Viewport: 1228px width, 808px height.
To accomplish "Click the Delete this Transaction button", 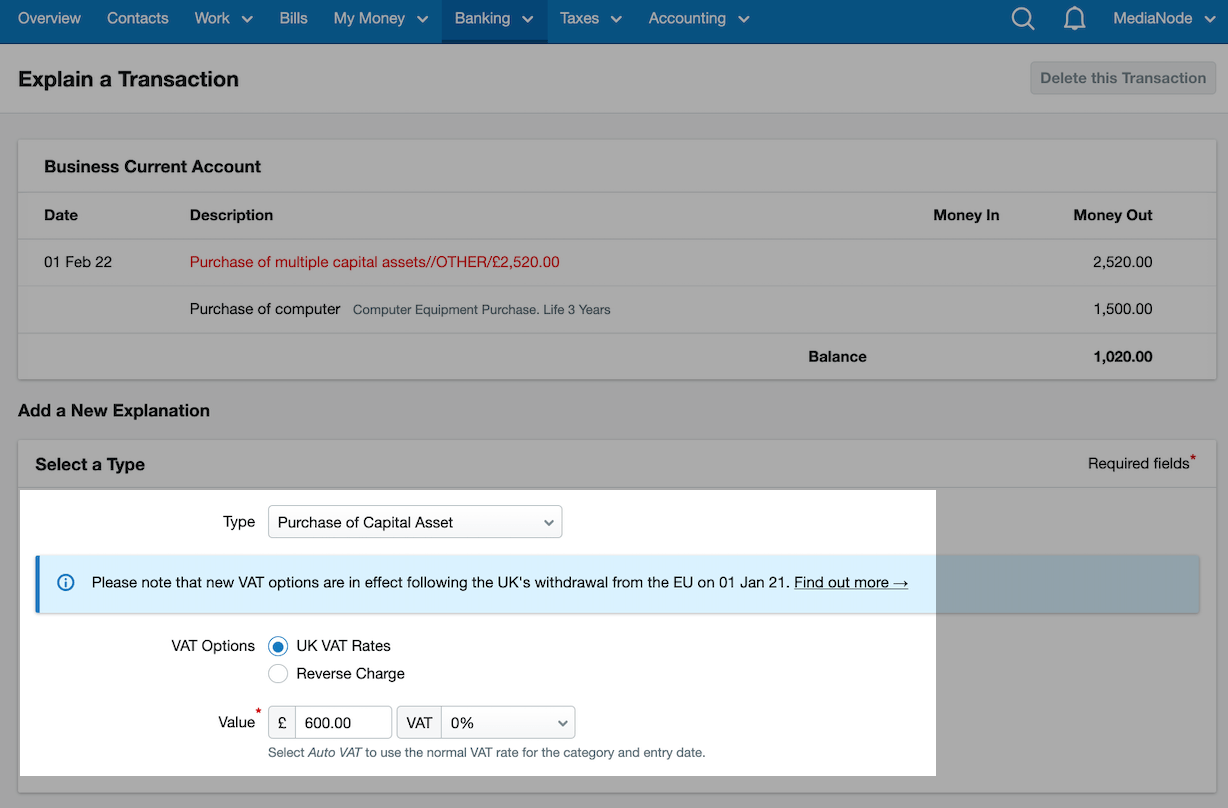I will [1122, 77].
